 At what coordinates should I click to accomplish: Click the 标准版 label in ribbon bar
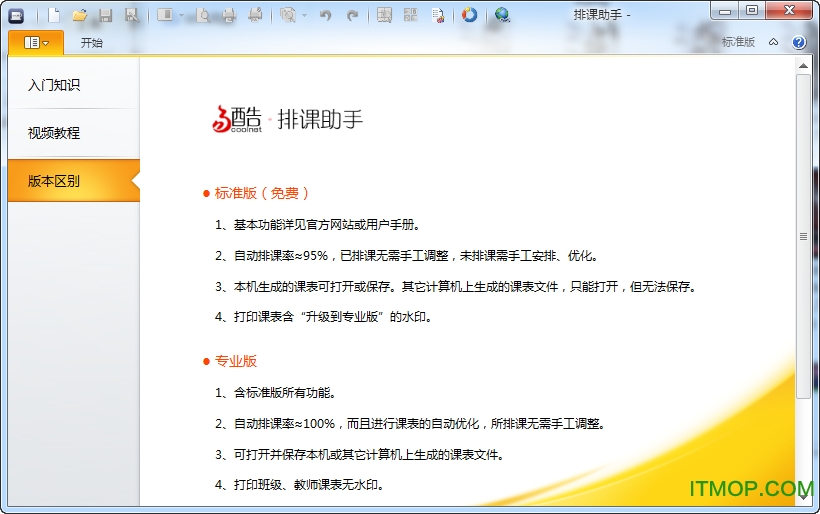pyautogui.click(x=738, y=42)
